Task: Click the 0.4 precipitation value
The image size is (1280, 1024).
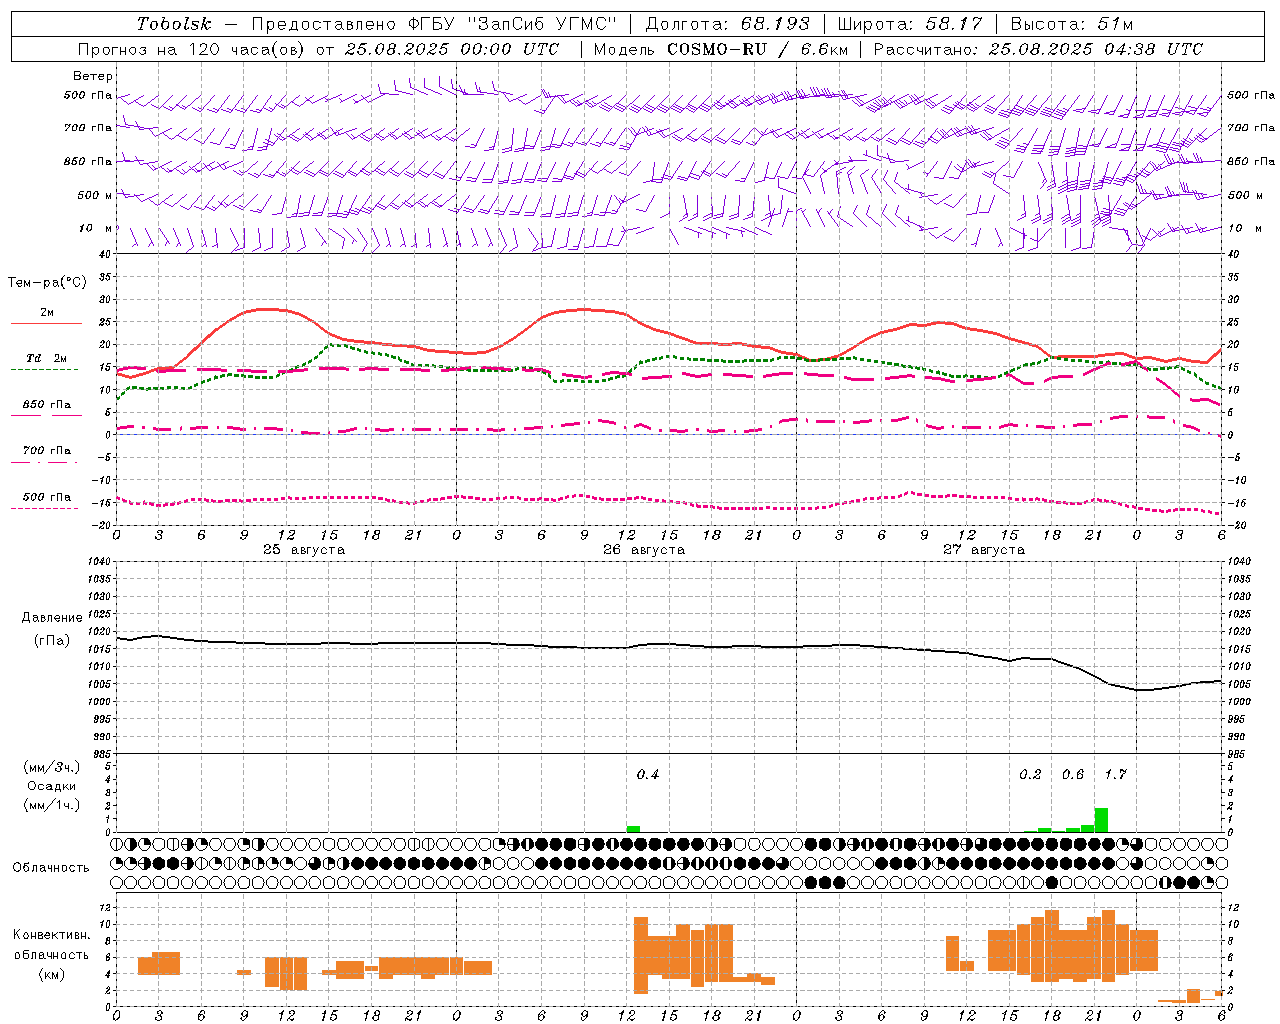Action: tap(648, 774)
